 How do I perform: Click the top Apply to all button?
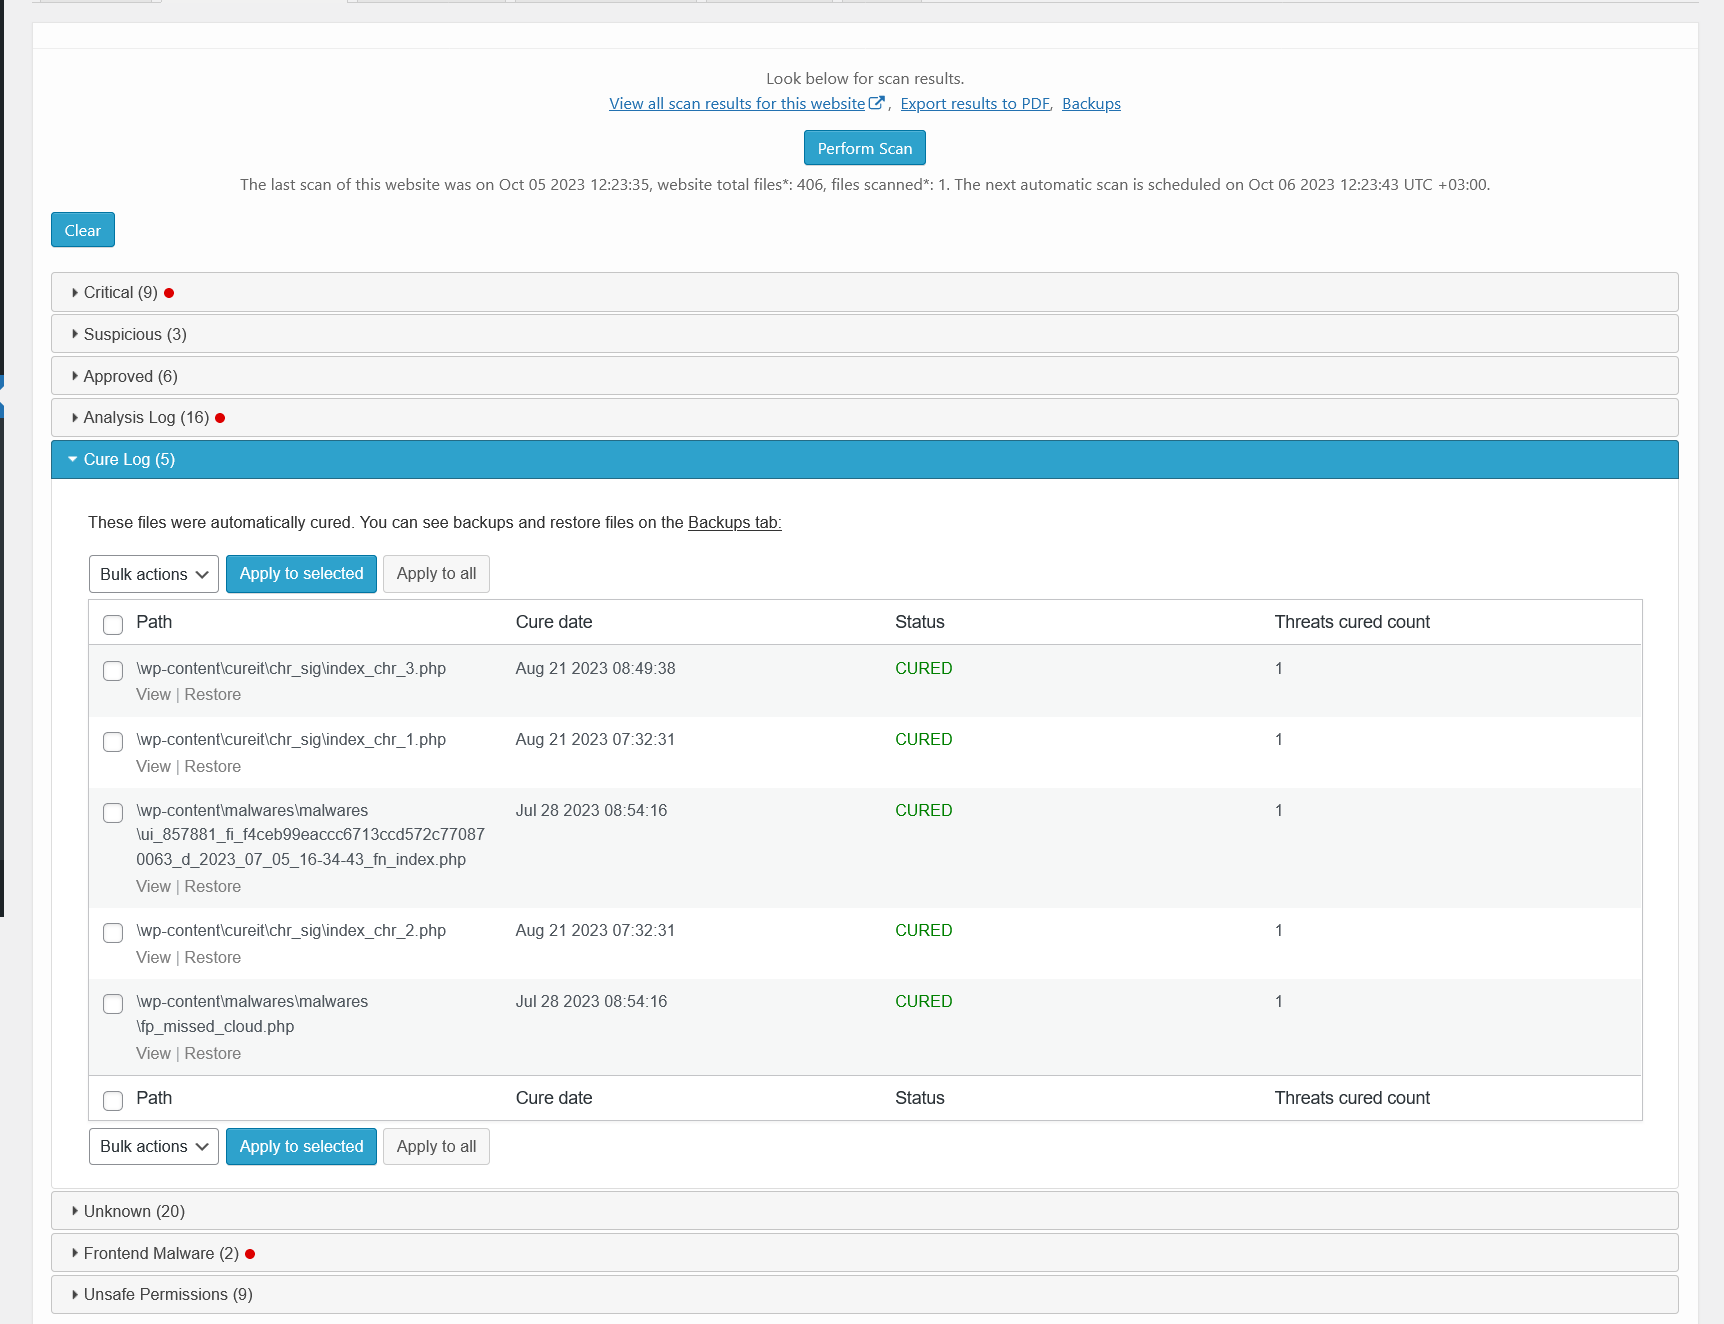pyautogui.click(x=436, y=574)
